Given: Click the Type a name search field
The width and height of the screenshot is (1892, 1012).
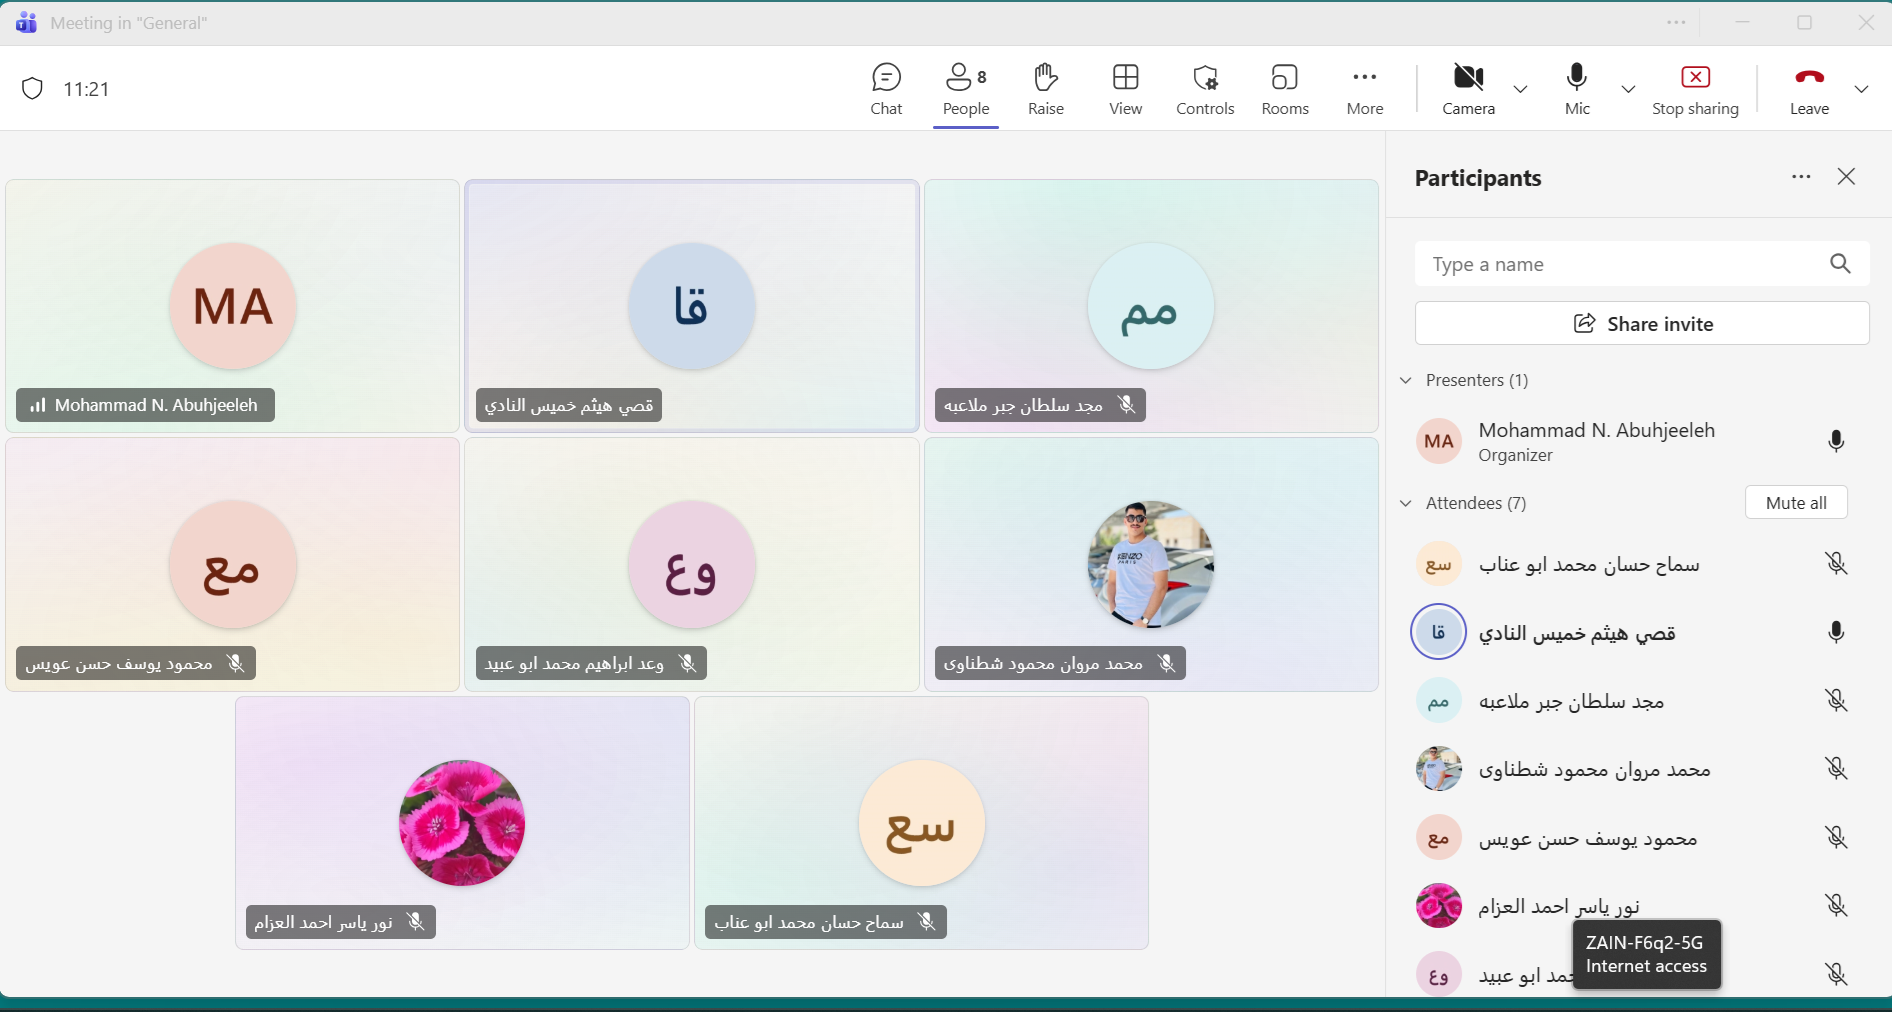Looking at the screenshot, I should tap(1641, 264).
